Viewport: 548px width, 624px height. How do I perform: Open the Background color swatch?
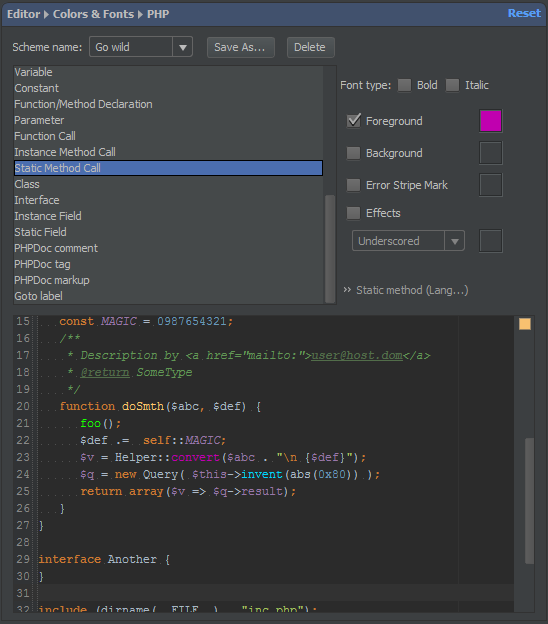click(491, 153)
